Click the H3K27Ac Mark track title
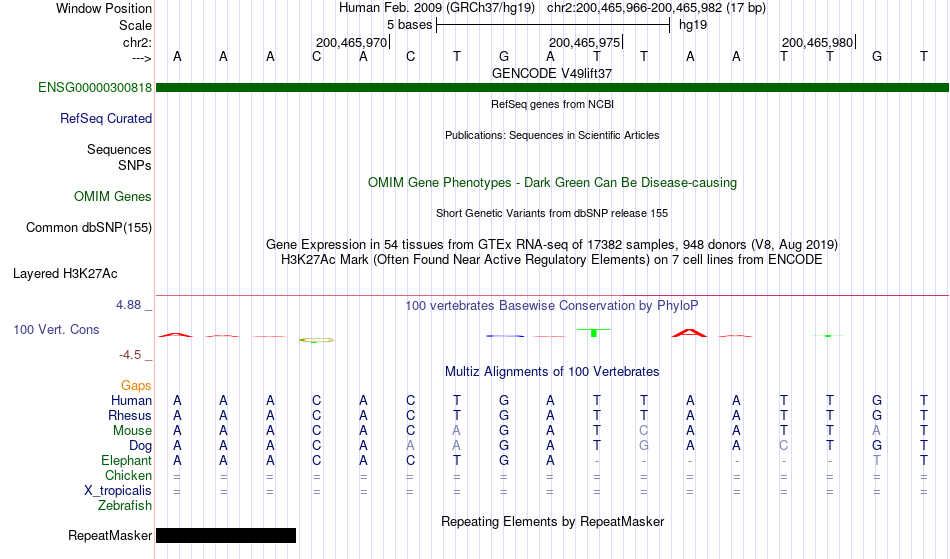950x559 pixels. [x=552, y=259]
